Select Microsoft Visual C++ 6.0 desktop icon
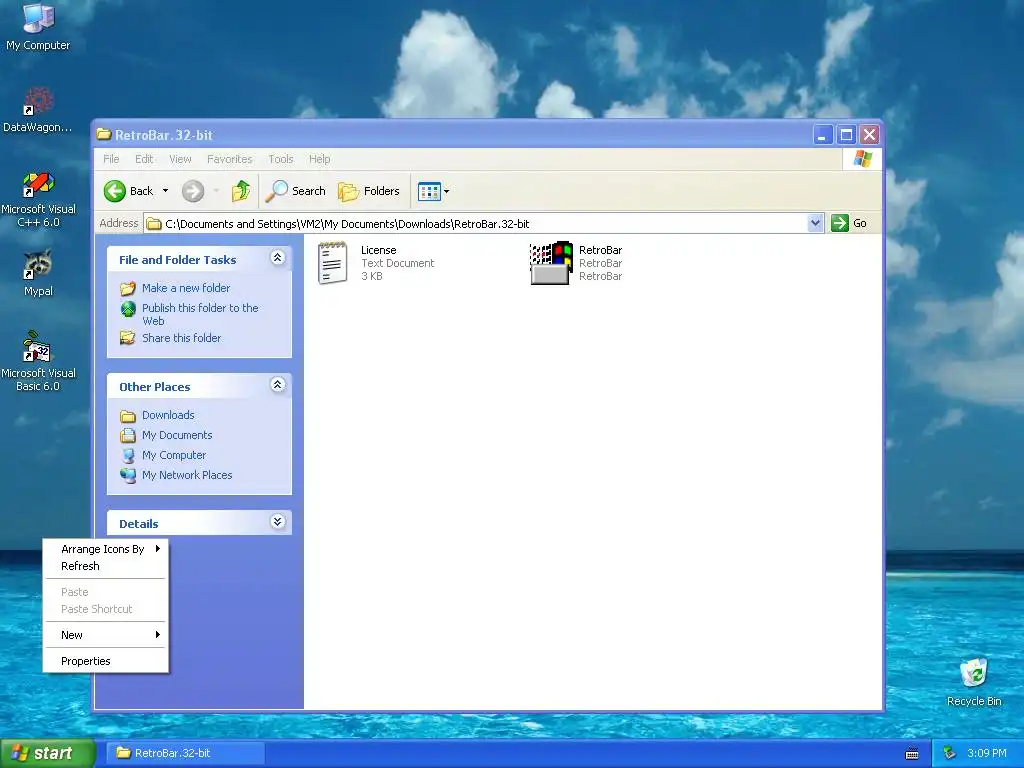 click(38, 199)
